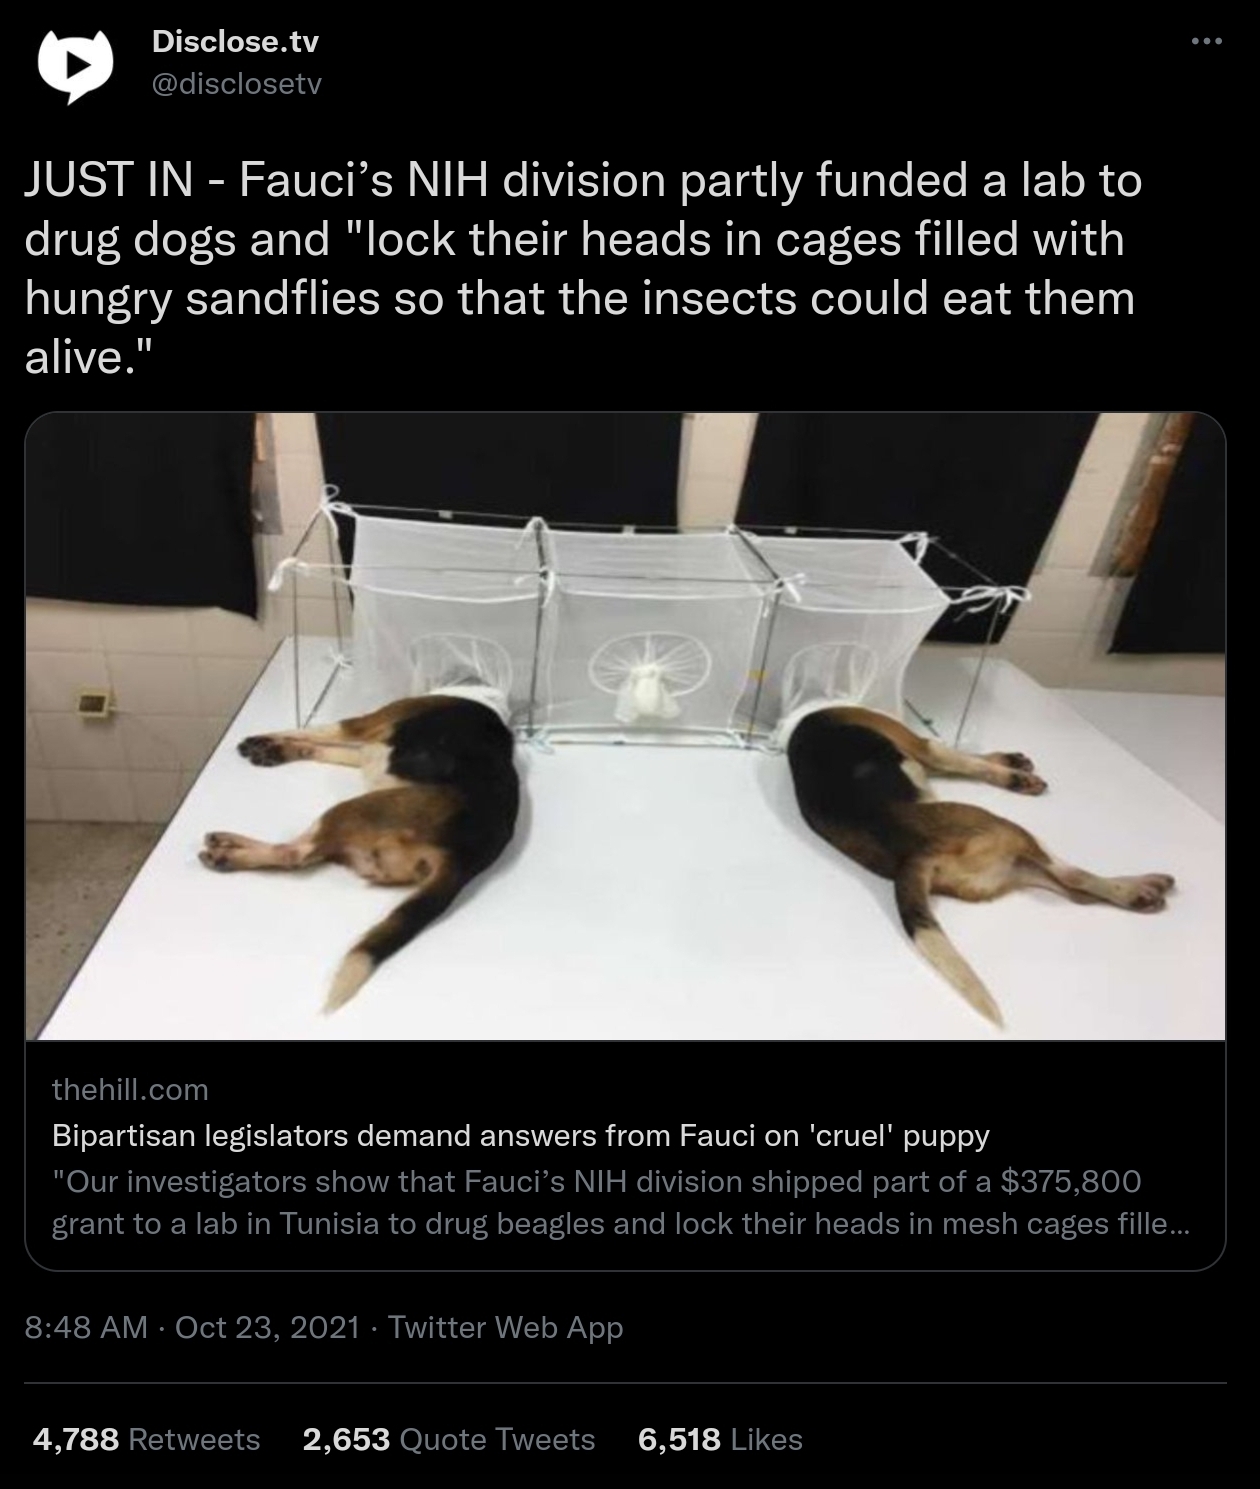
Task: Open the thehill.com source domain link
Action: pyautogui.click(x=130, y=1089)
